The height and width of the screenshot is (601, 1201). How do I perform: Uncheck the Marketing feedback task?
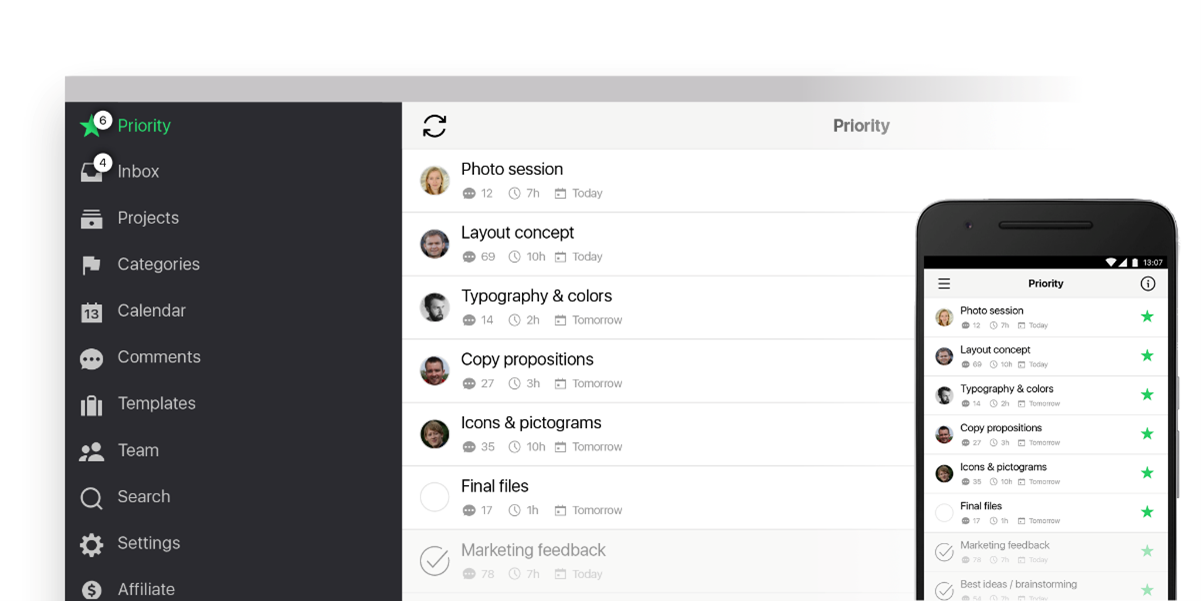coord(435,561)
